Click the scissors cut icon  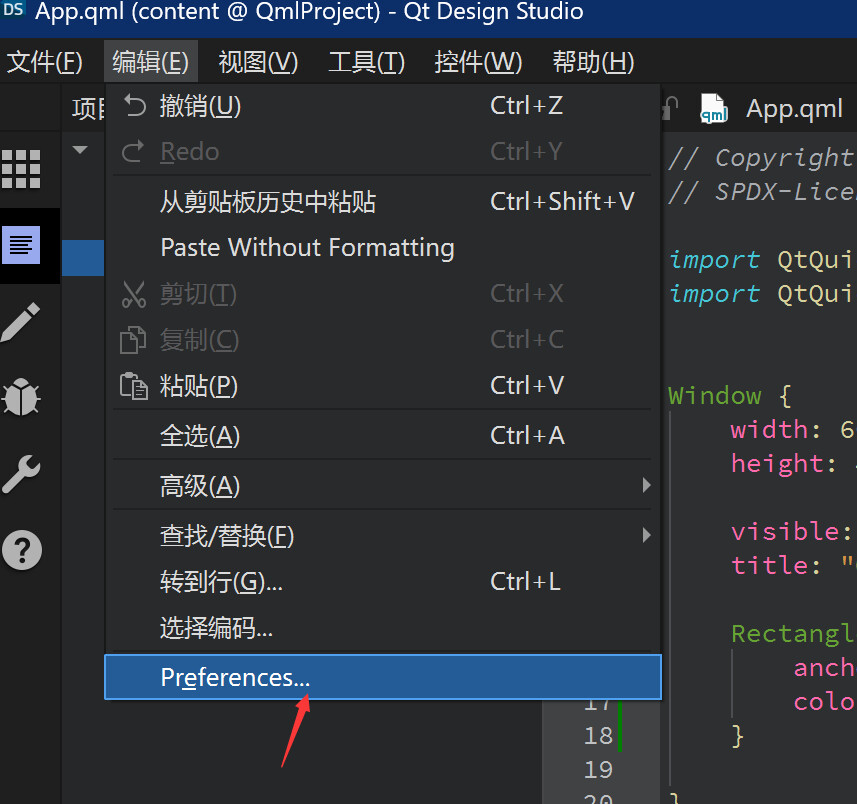pos(133,295)
